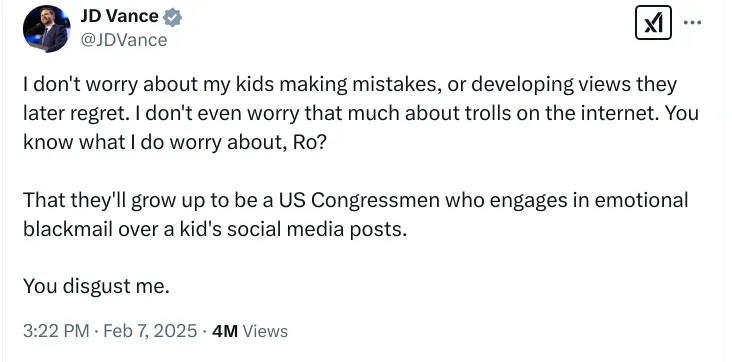Viewport: 732px width, 362px height.
Task: Click the "You disgust me." line
Action: tap(96, 286)
